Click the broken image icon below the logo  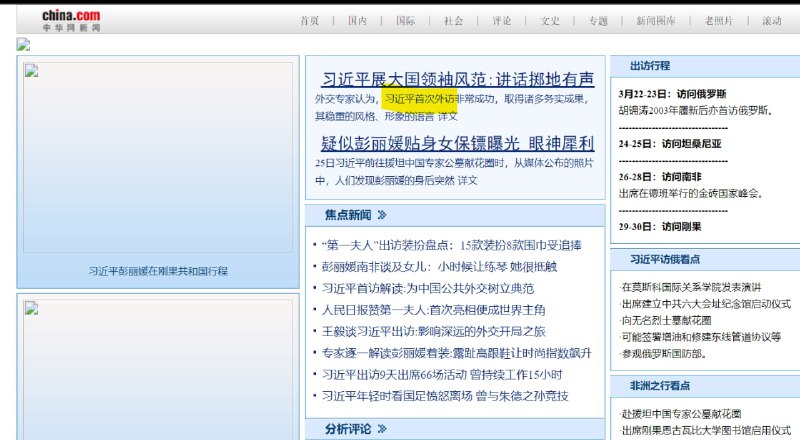(x=23, y=44)
